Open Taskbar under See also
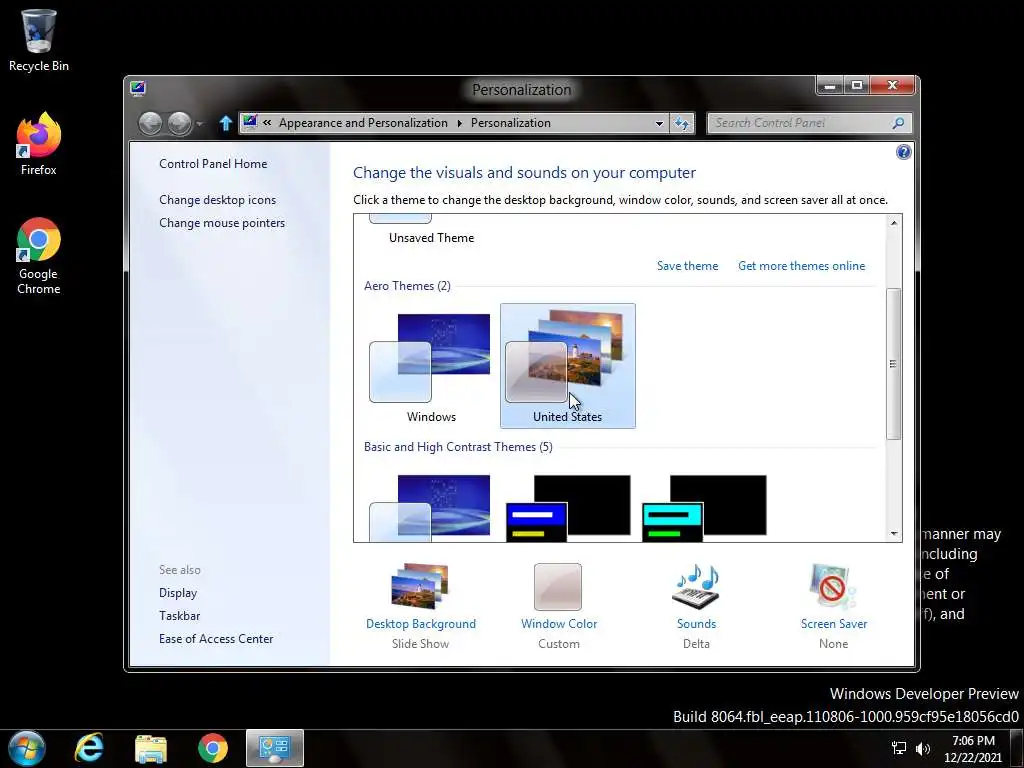This screenshot has height=768, width=1024. click(180, 616)
